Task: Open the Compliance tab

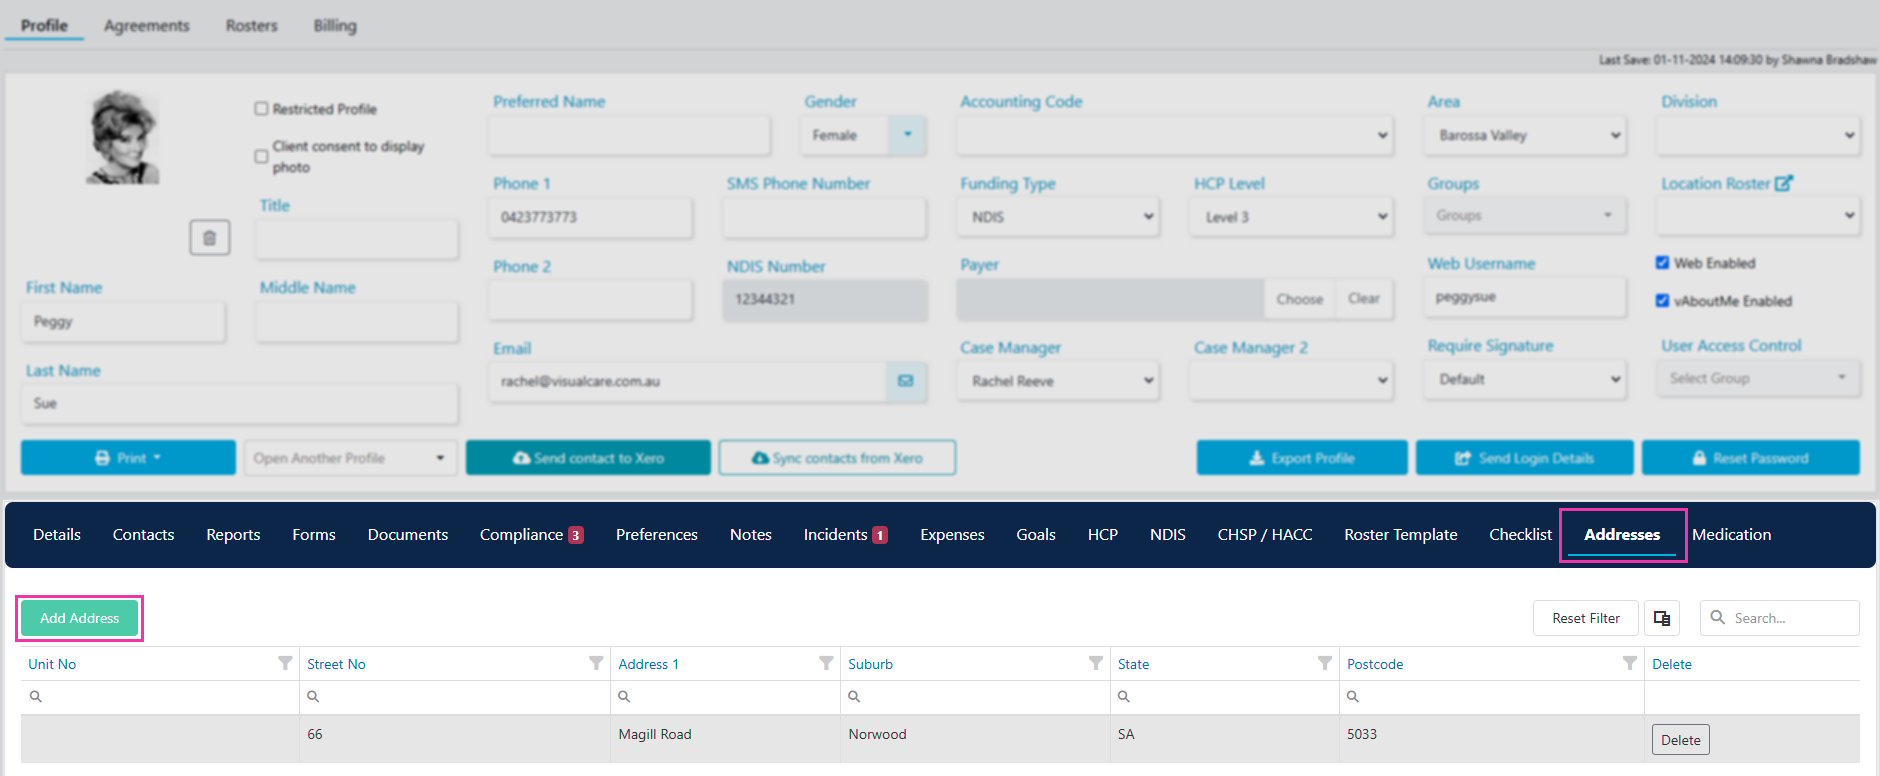Action: tap(531, 534)
